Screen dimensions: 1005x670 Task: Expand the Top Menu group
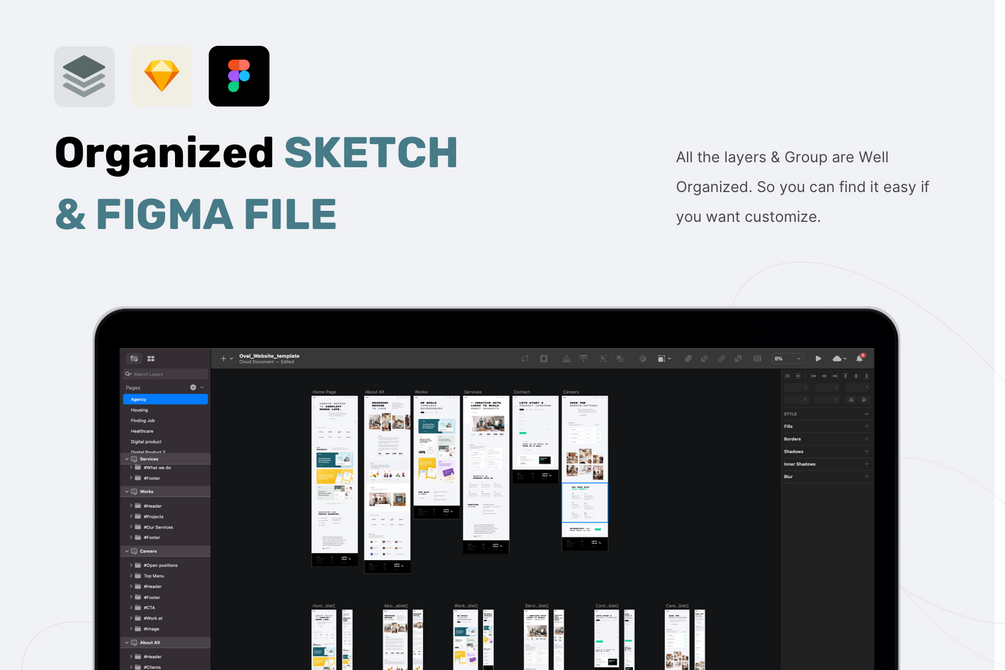[x=131, y=576]
